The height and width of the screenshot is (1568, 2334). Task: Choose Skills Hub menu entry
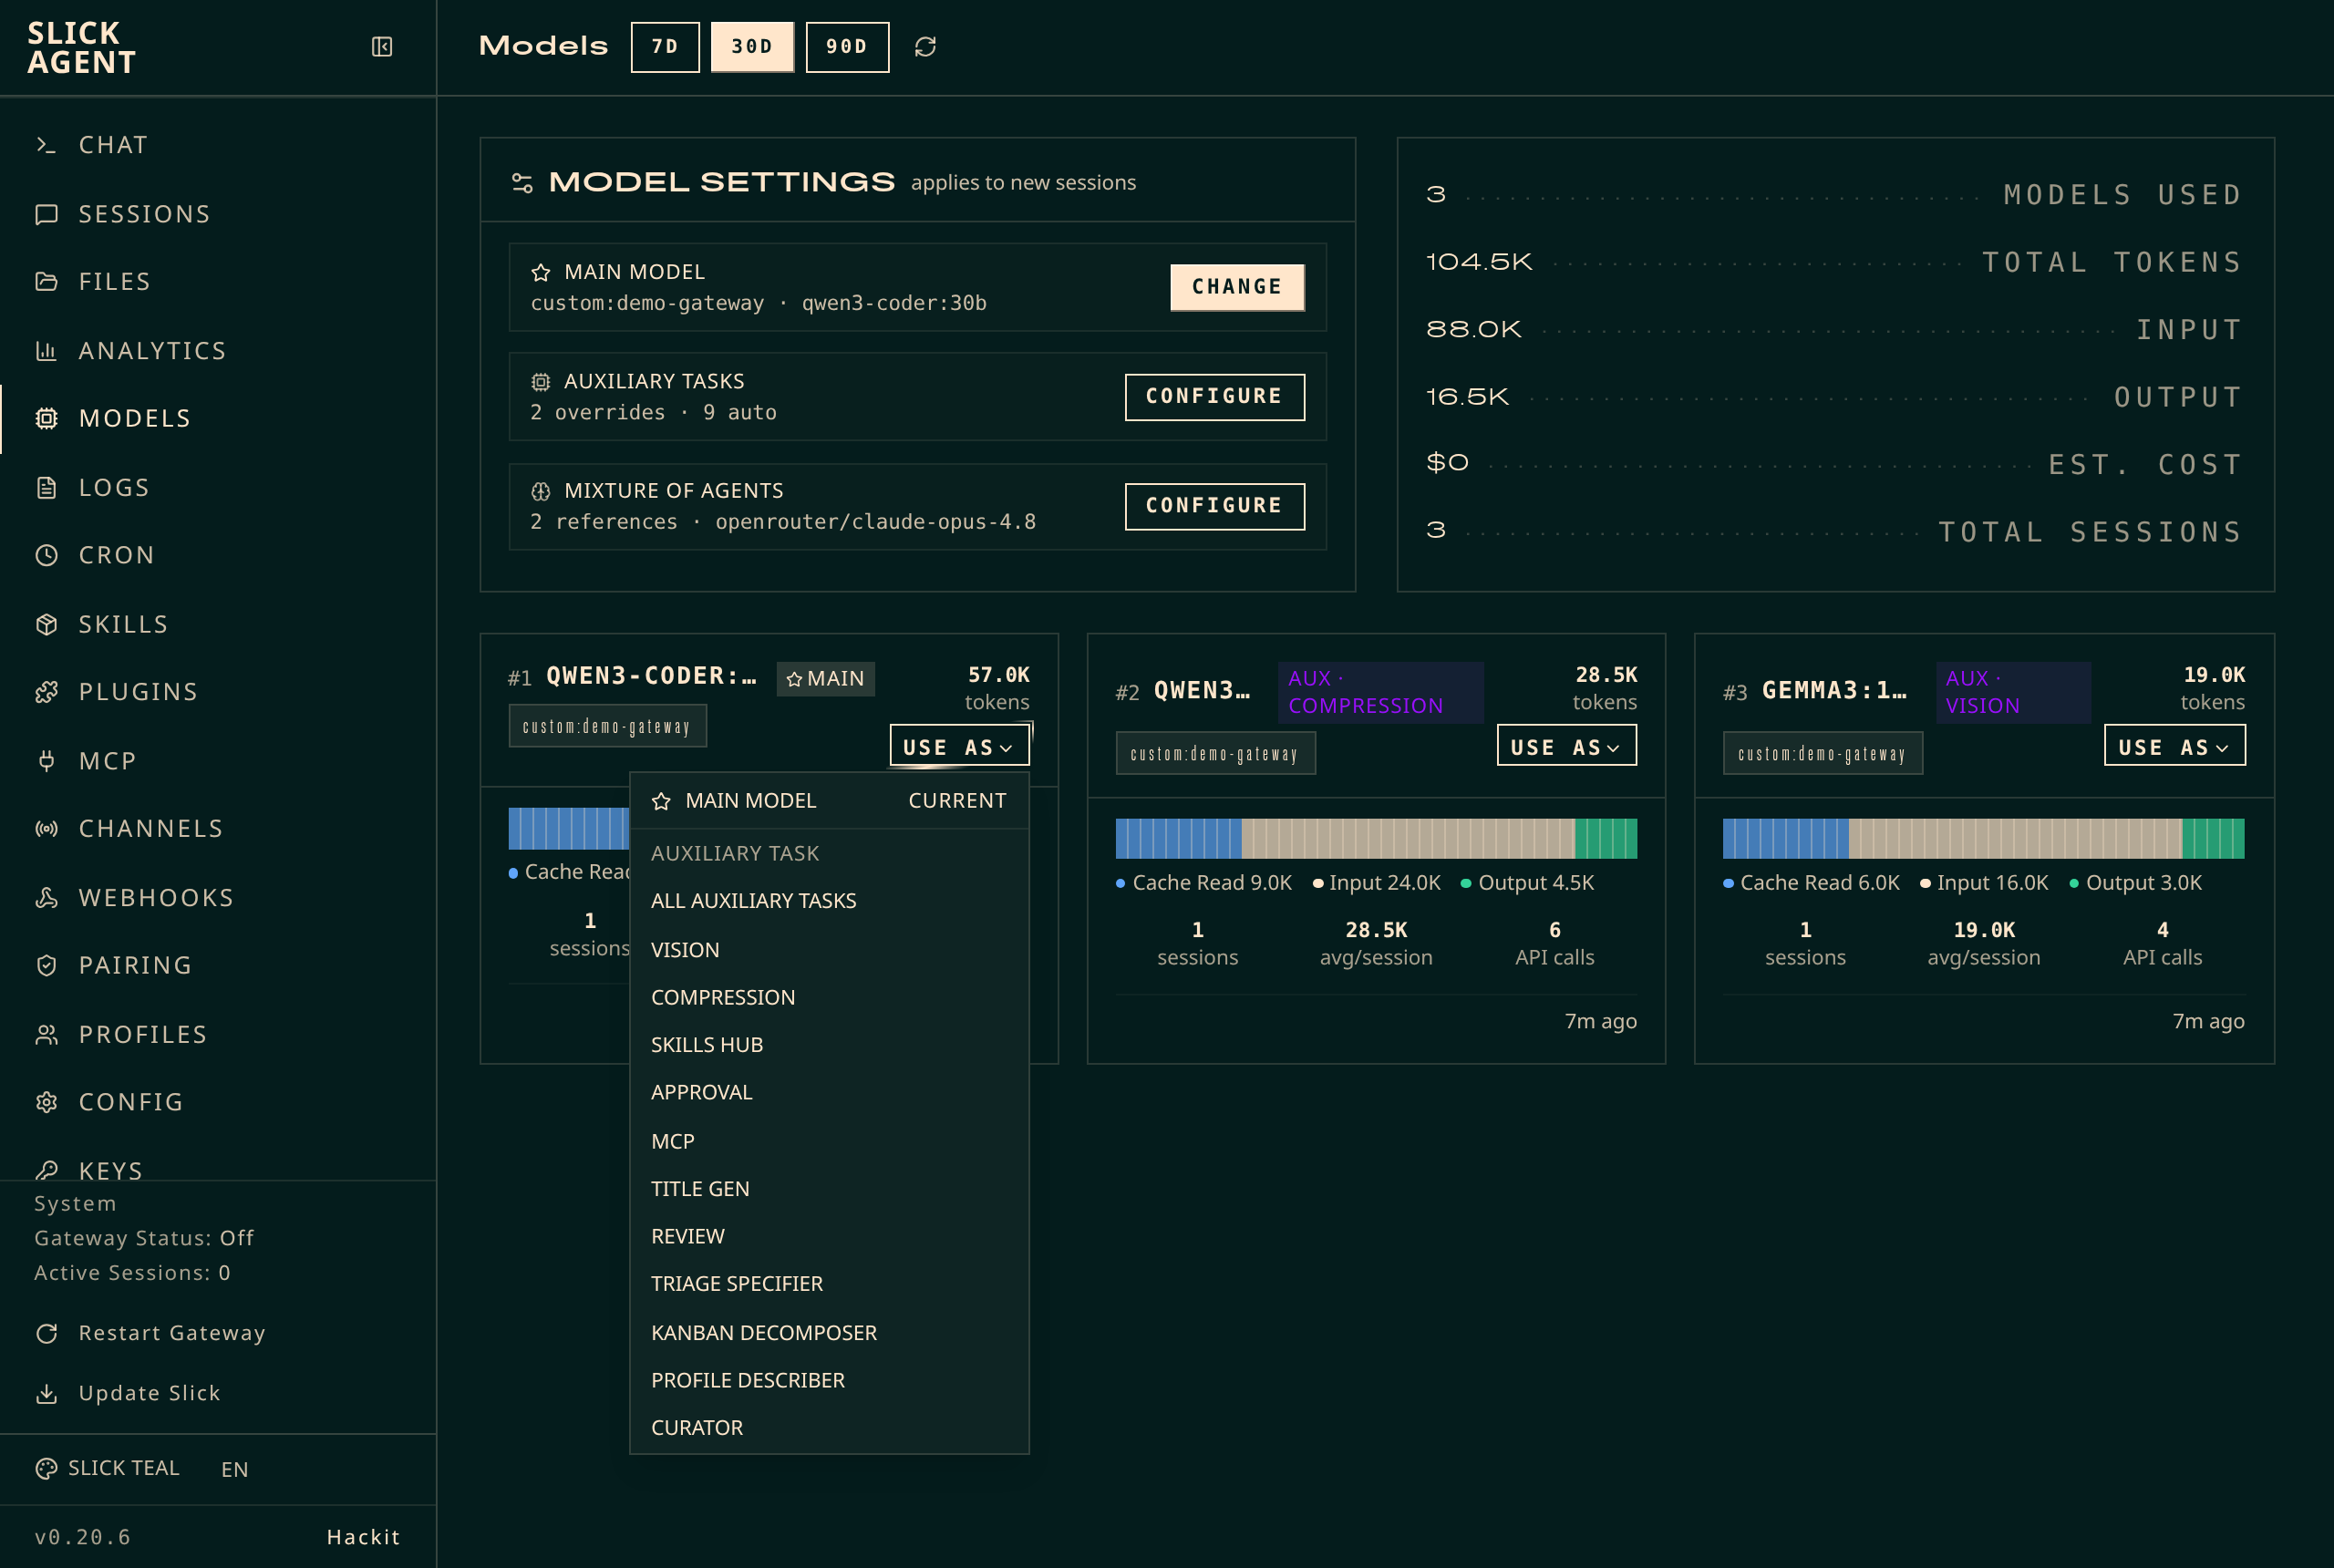[829, 1045]
